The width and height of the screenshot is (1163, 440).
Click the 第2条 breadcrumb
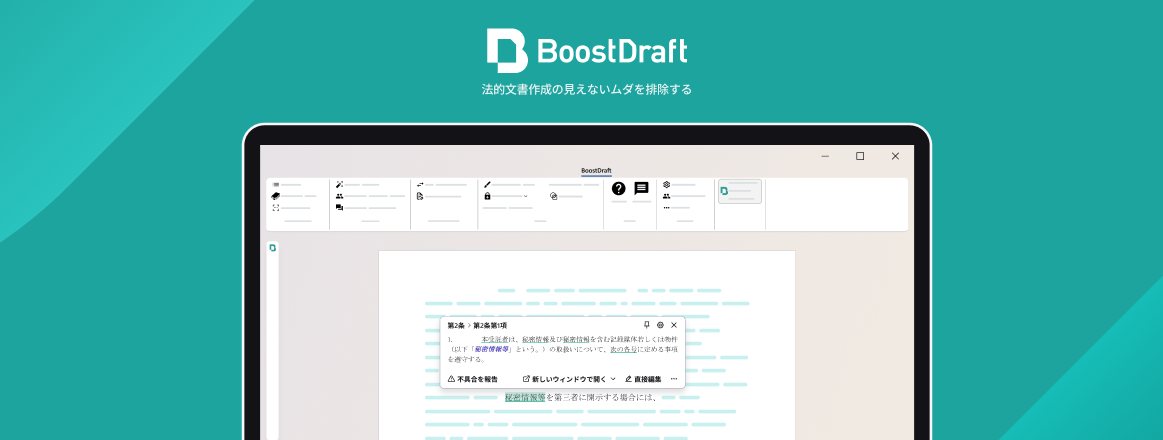[x=455, y=326]
